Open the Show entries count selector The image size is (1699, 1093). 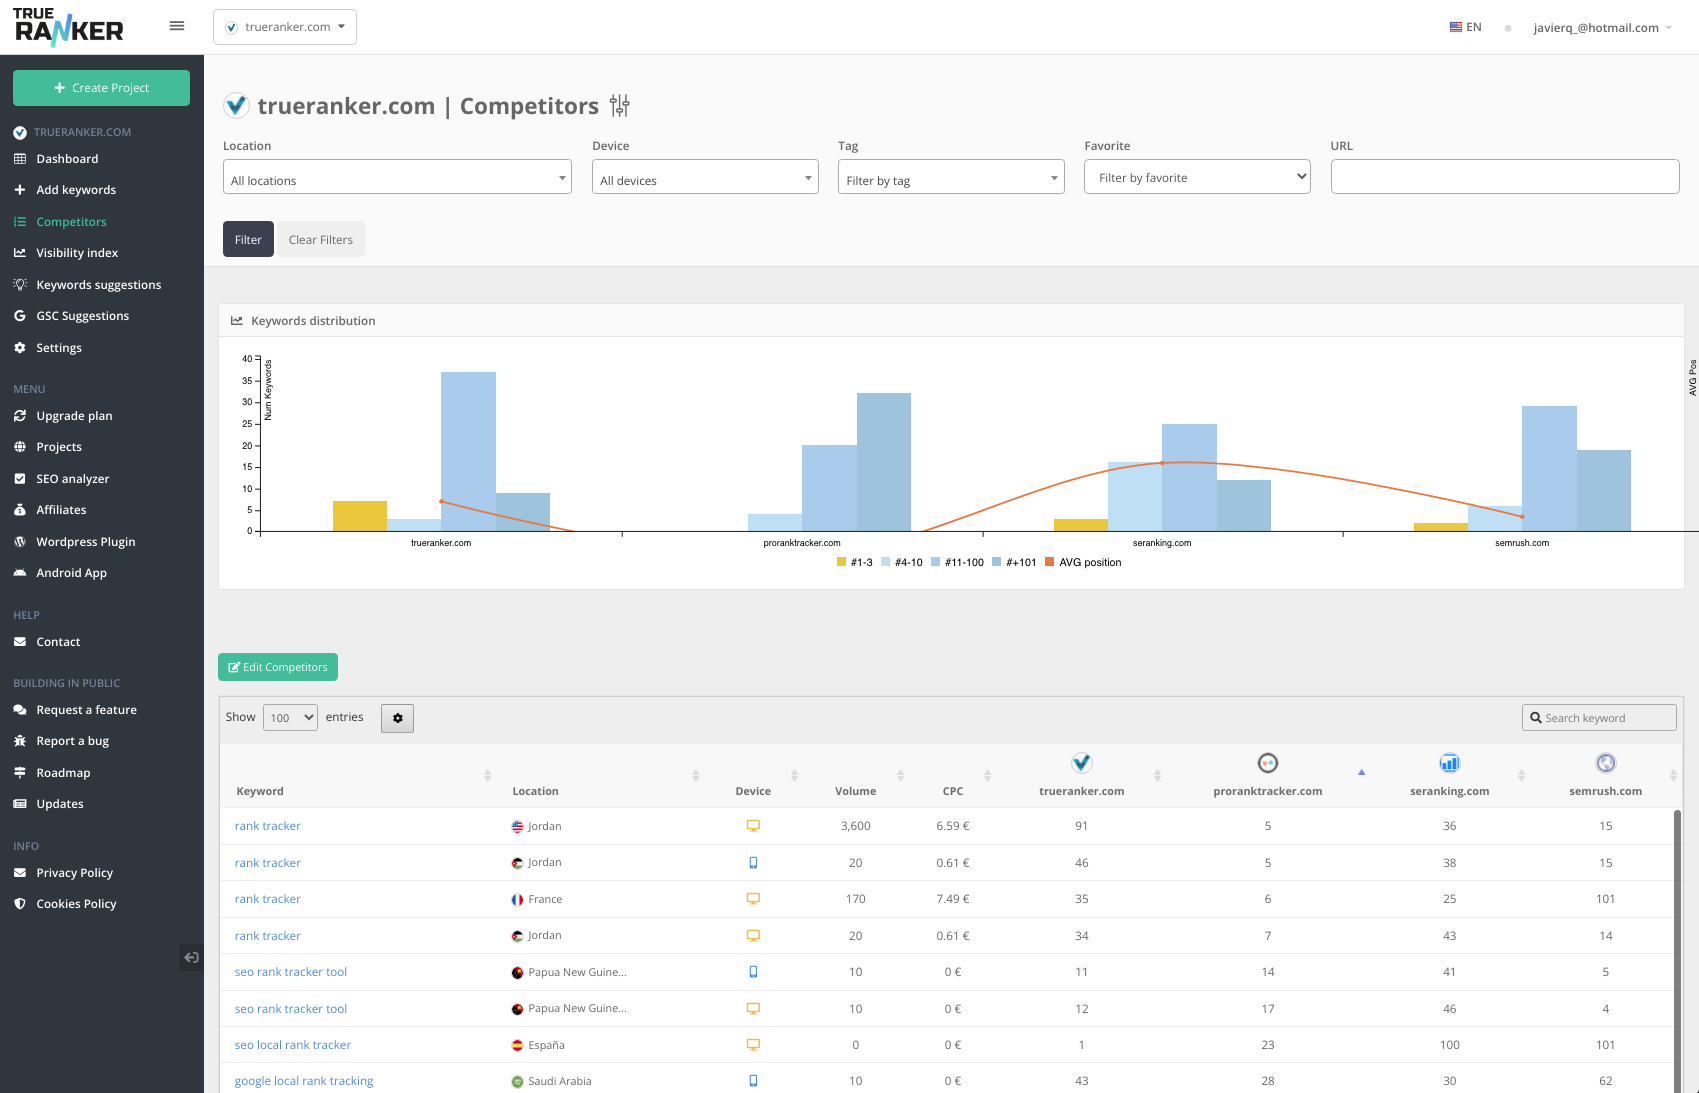pyautogui.click(x=290, y=717)
